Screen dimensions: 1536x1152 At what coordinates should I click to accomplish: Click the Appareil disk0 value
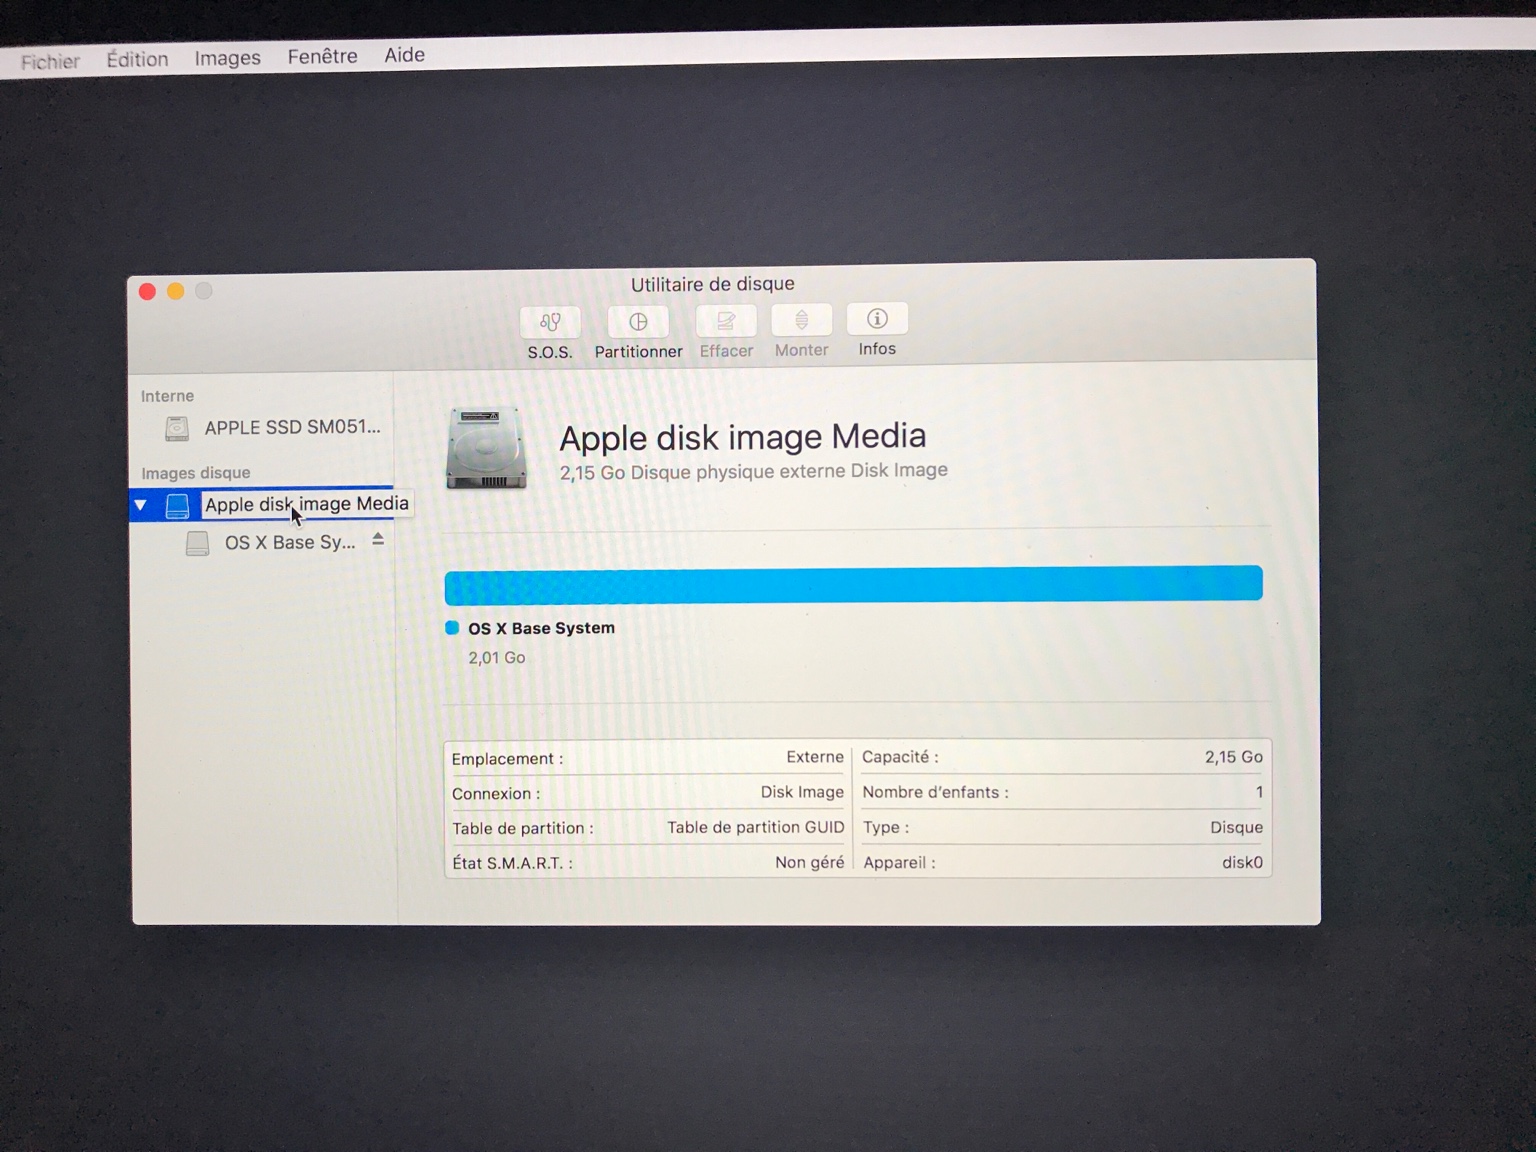click(1242, 862)
